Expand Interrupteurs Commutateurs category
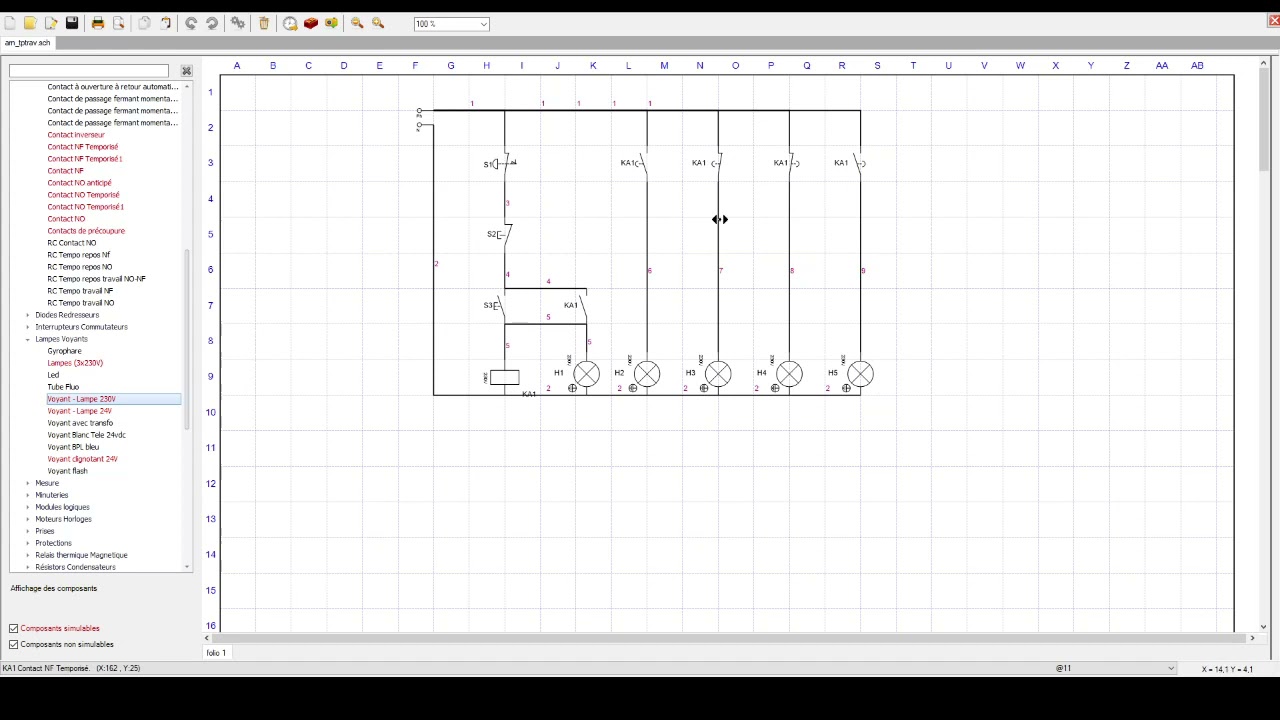 click(x=28, y=327)
